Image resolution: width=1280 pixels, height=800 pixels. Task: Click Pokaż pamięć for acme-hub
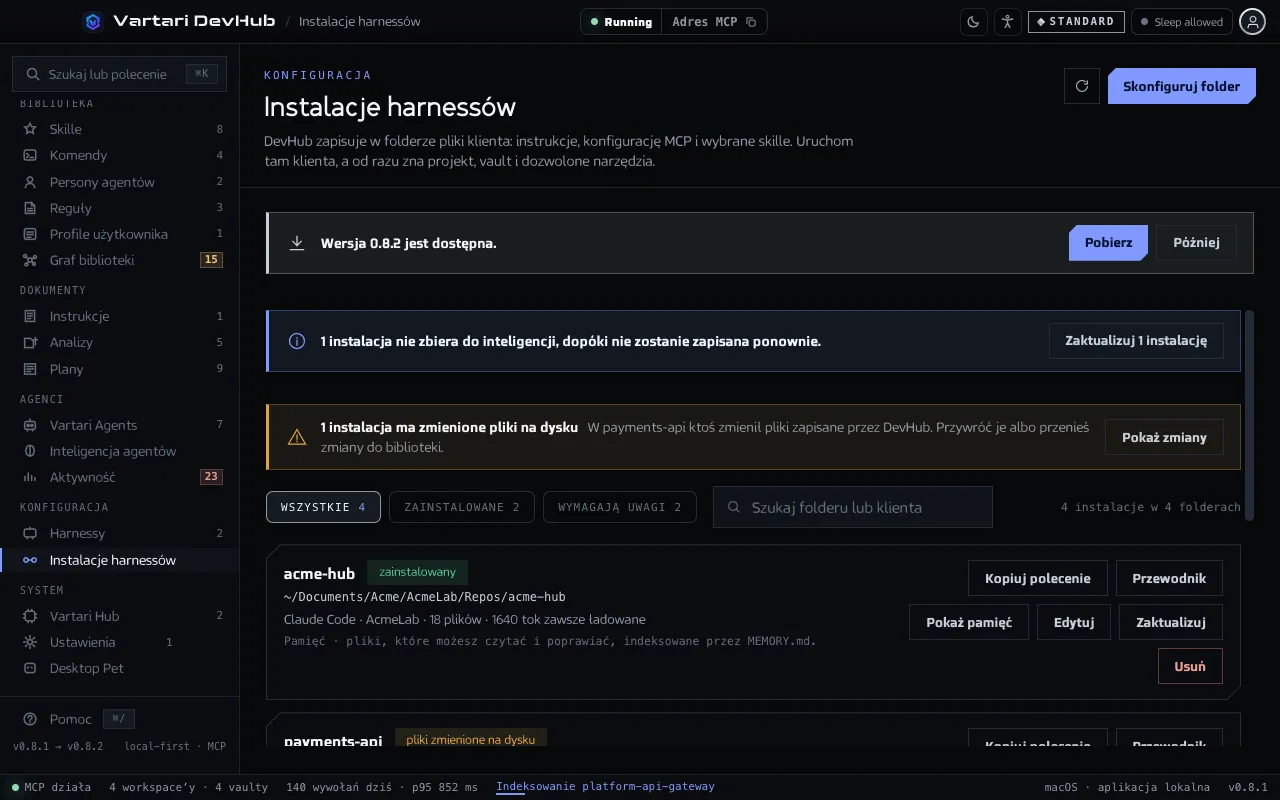[x=969, y=622]
